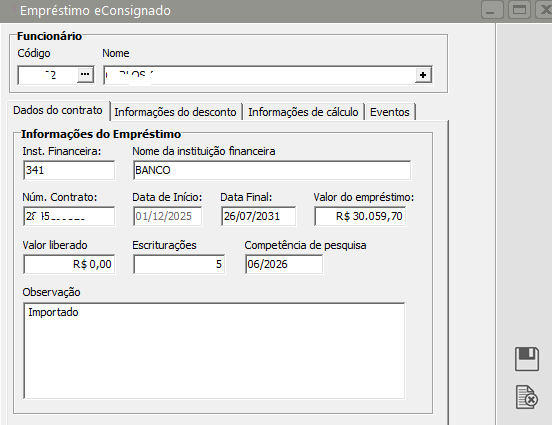The height and width of the screenshot is (425, 552).
Task: Click the Funcionário group label
Action: (49, 36)
